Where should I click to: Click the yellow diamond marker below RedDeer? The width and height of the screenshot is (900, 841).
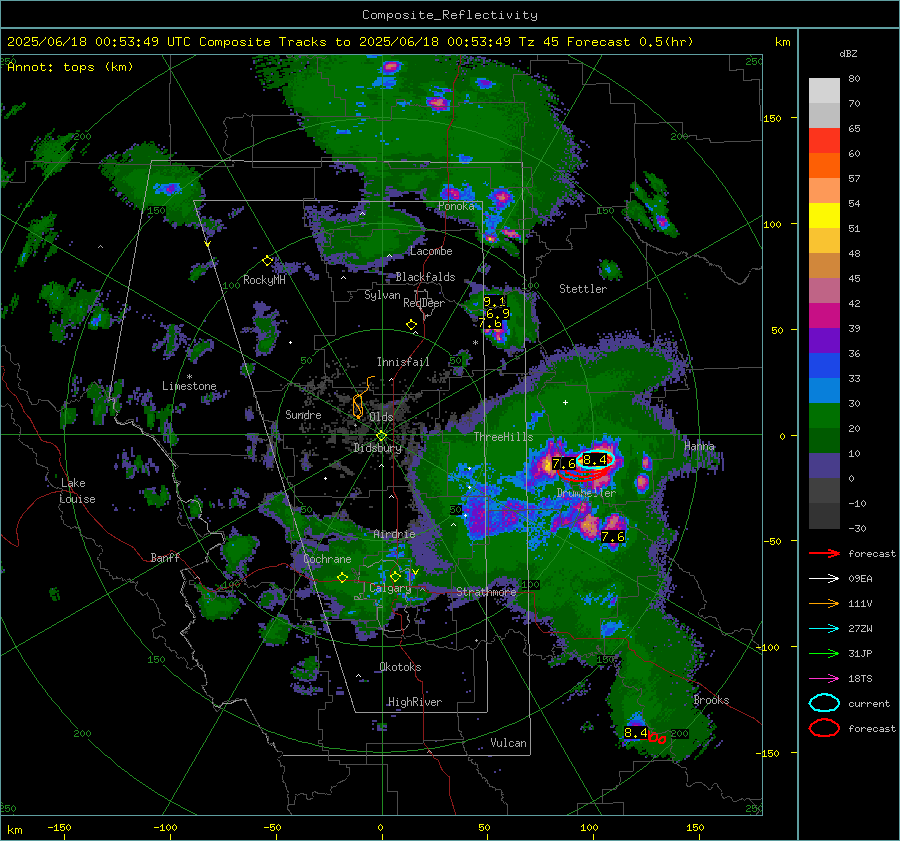412,325
